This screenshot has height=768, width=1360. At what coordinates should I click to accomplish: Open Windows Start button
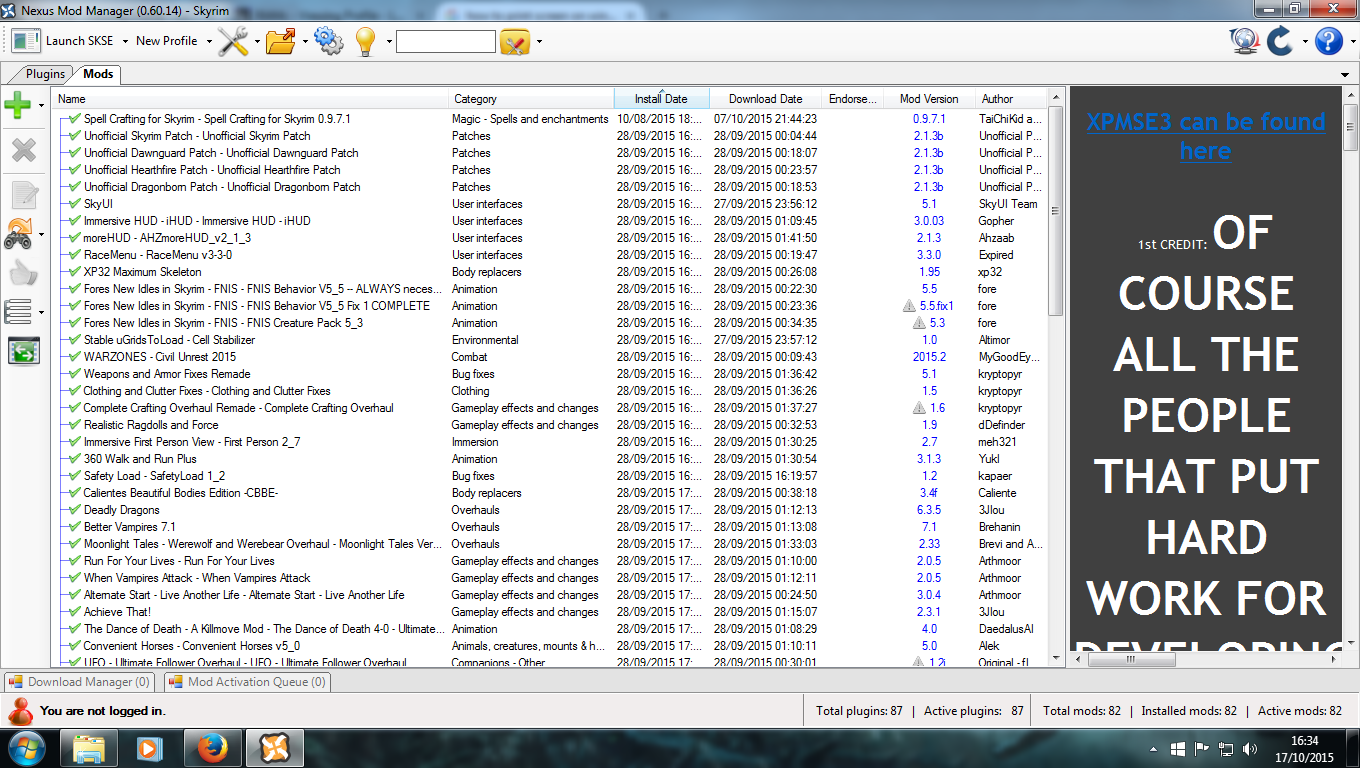click(27, 748)
